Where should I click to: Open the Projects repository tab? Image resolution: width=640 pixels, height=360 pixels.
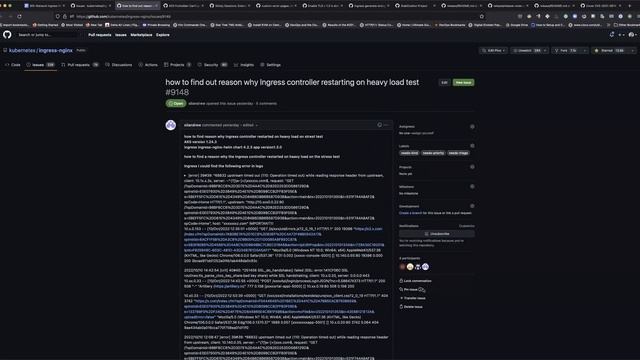pyautogui.click(x=178, y=65)
